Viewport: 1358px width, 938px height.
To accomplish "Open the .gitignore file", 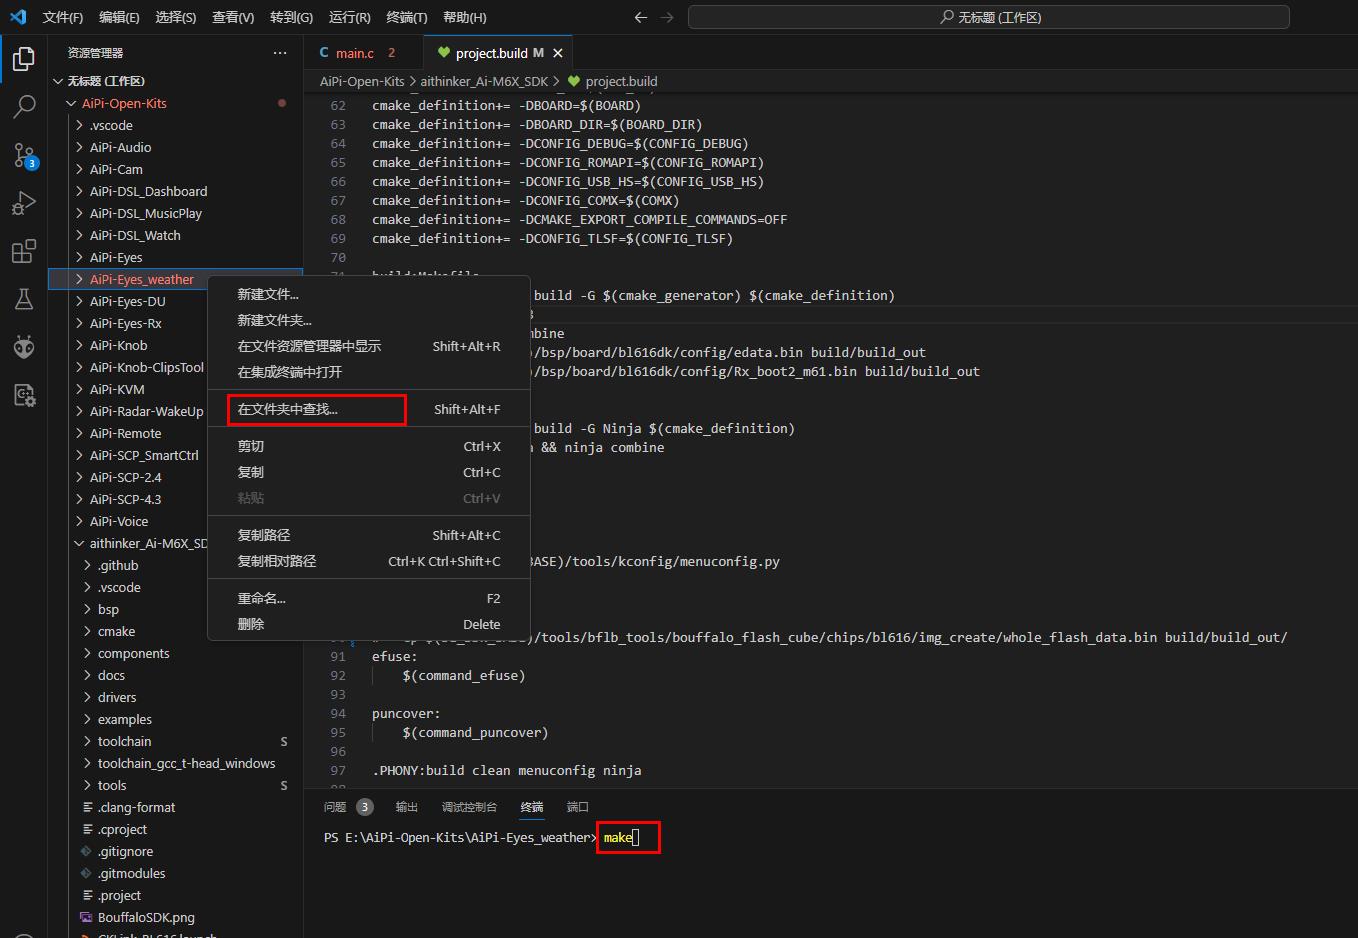I will click(x=125, y=851).
